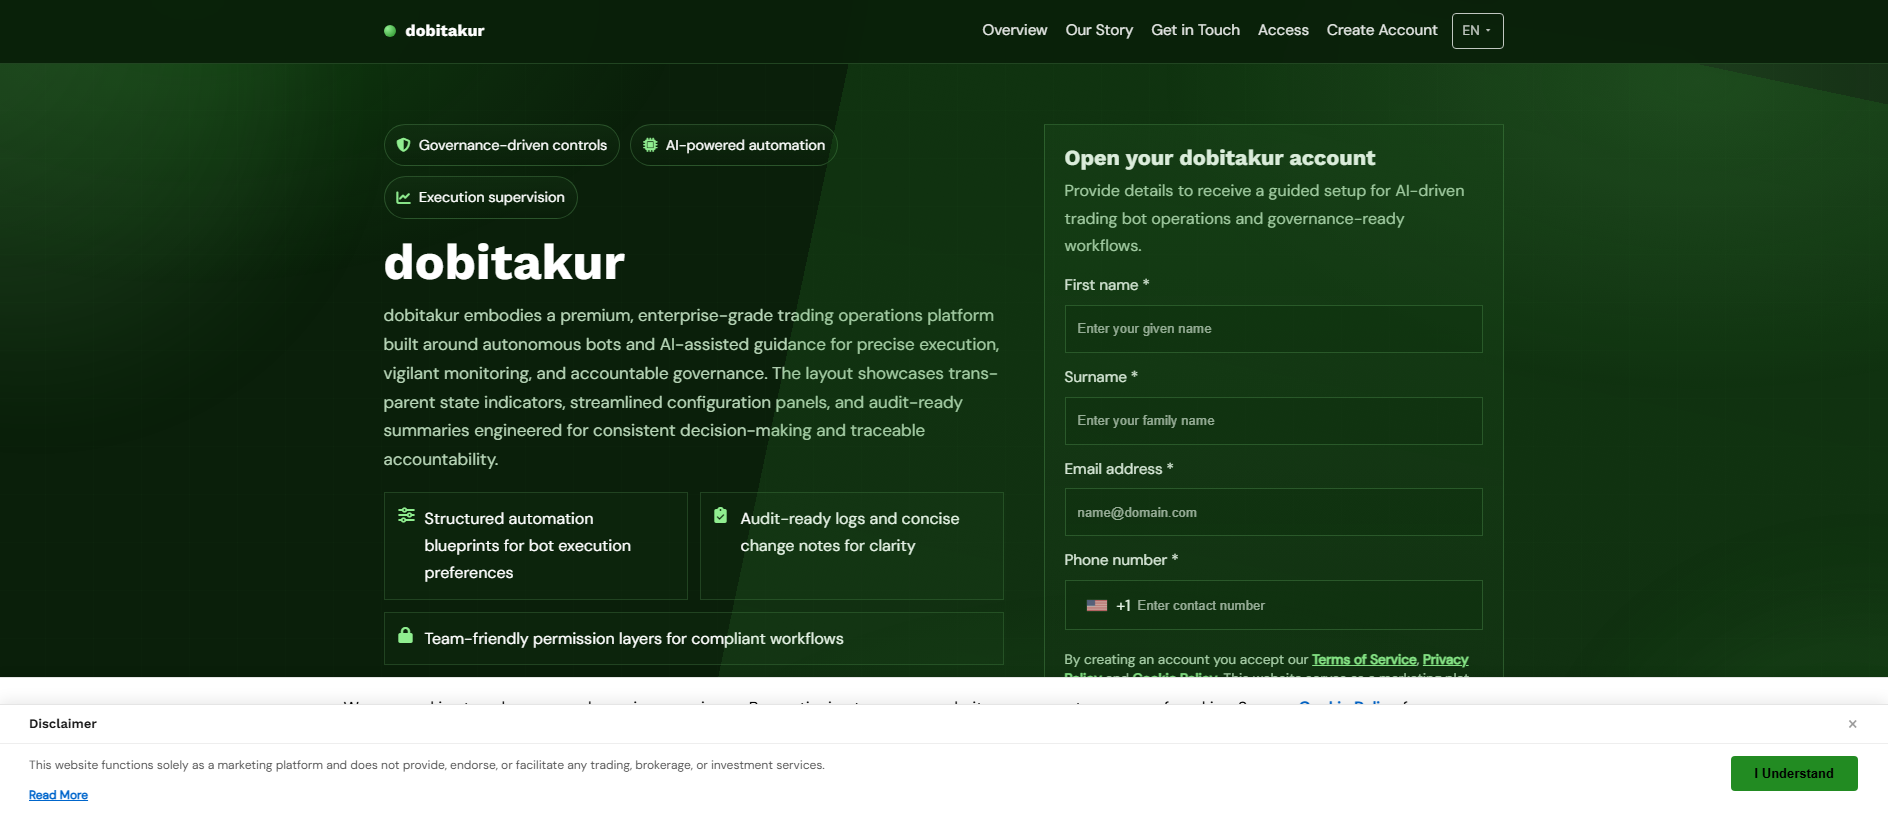Open the Privacy Policy link

point(1445,659)
